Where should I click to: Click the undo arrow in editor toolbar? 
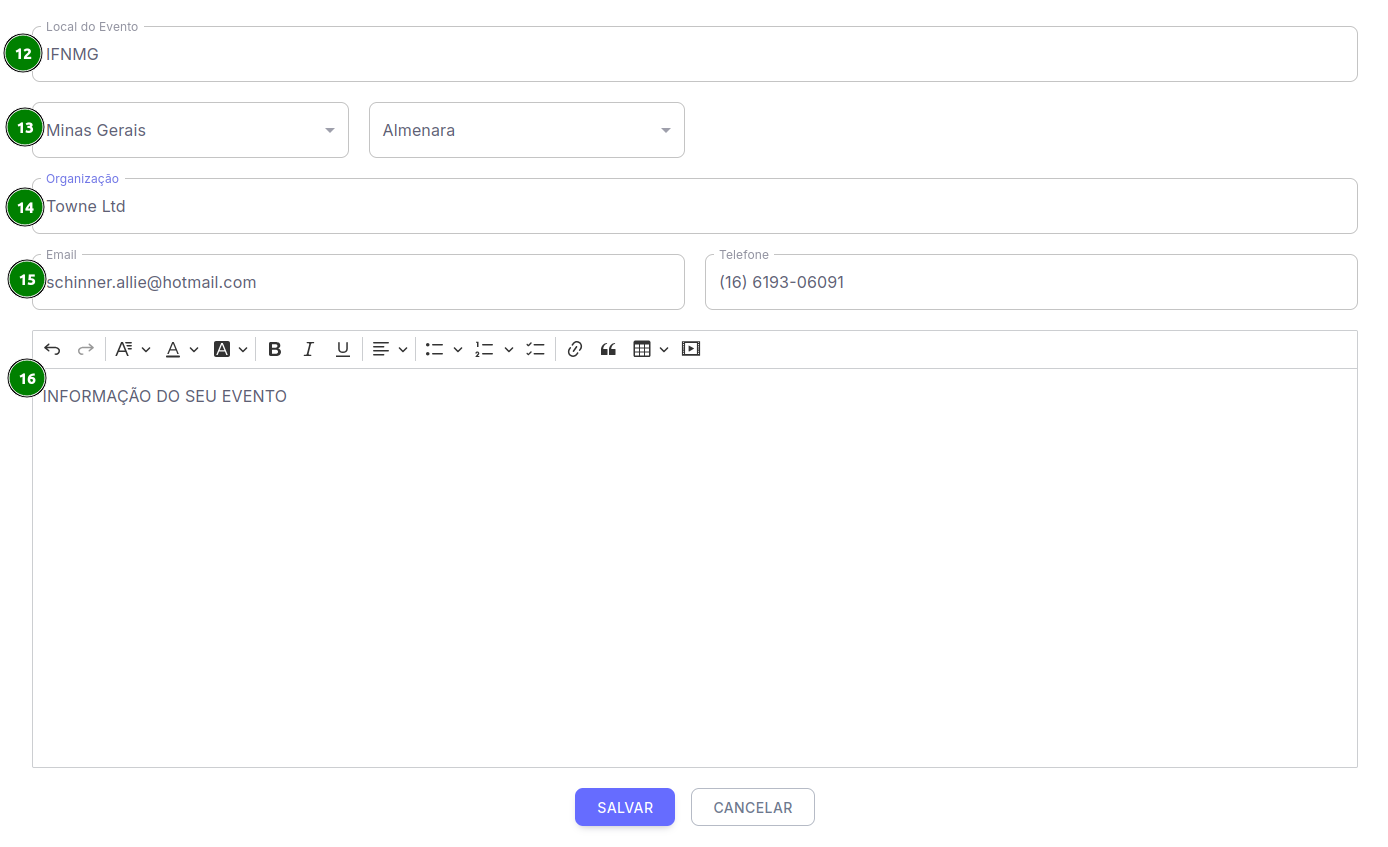[x=52, y=349]
